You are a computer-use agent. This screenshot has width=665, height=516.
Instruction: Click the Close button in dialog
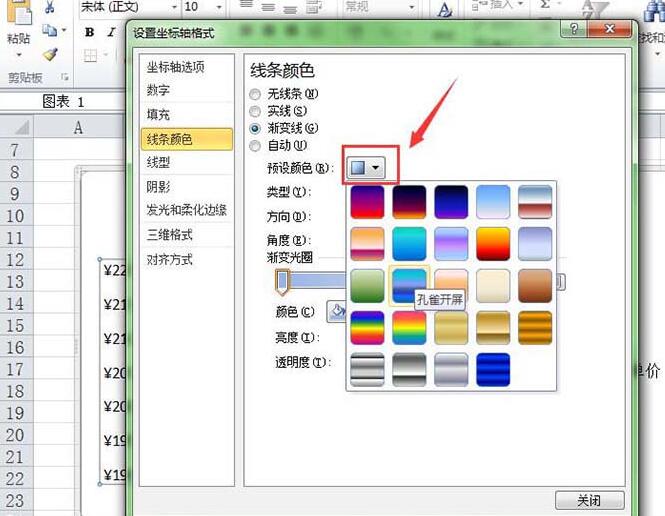(x=590, y=500)
